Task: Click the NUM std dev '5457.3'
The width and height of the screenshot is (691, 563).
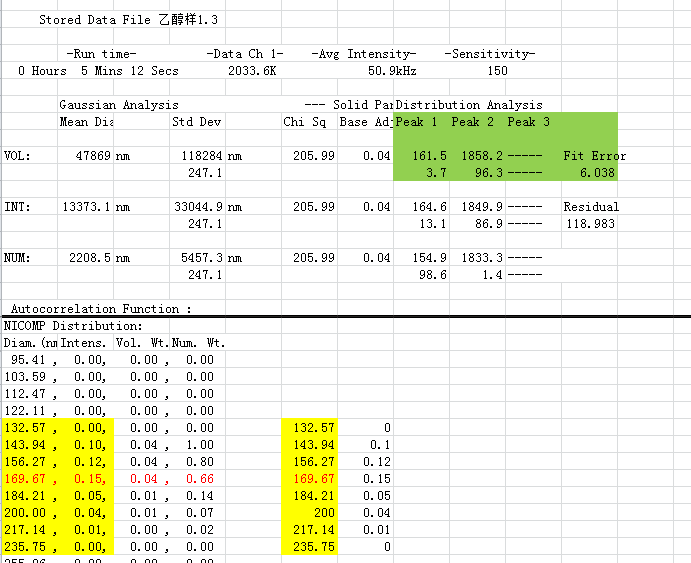Action: (202, 258)
